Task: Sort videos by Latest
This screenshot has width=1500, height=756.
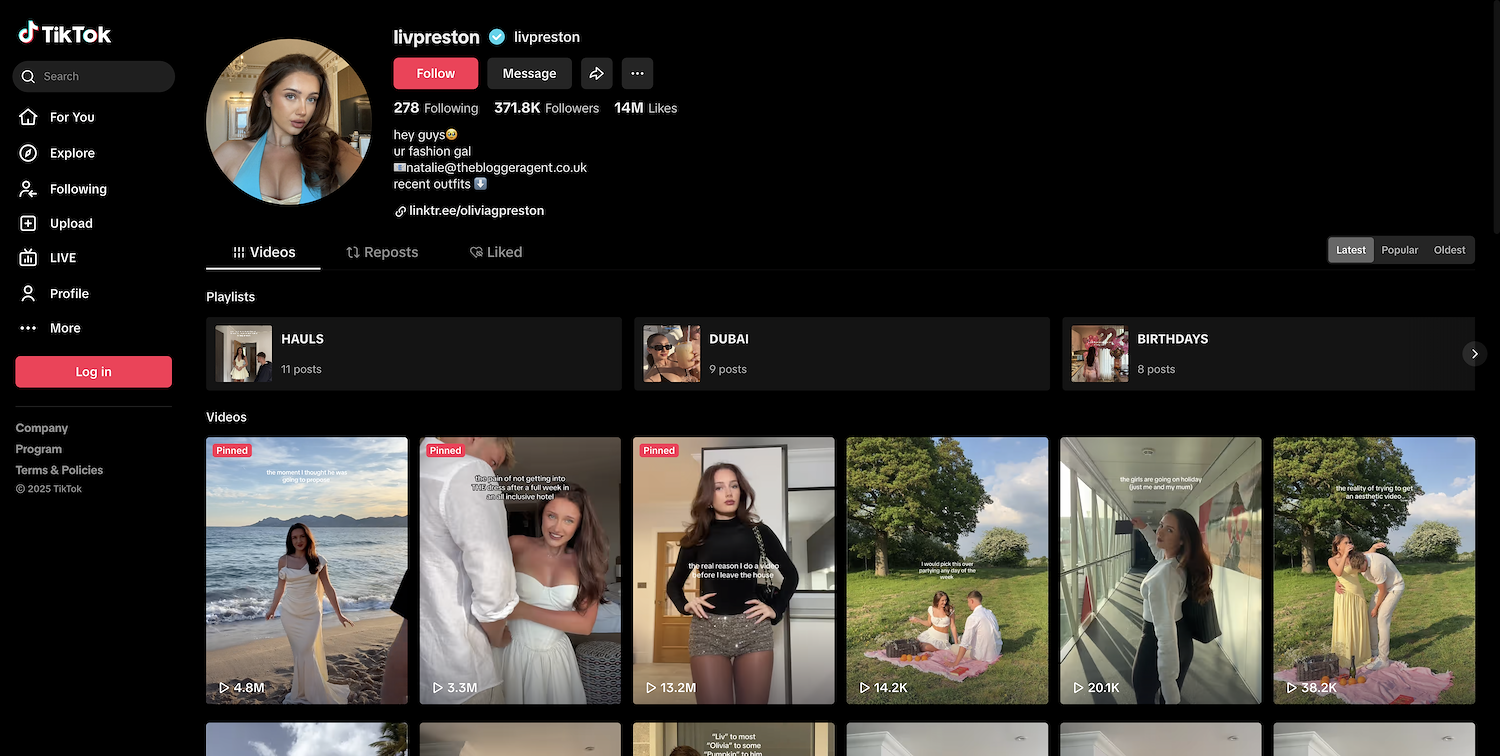Action: click(x=1351, y=250)
